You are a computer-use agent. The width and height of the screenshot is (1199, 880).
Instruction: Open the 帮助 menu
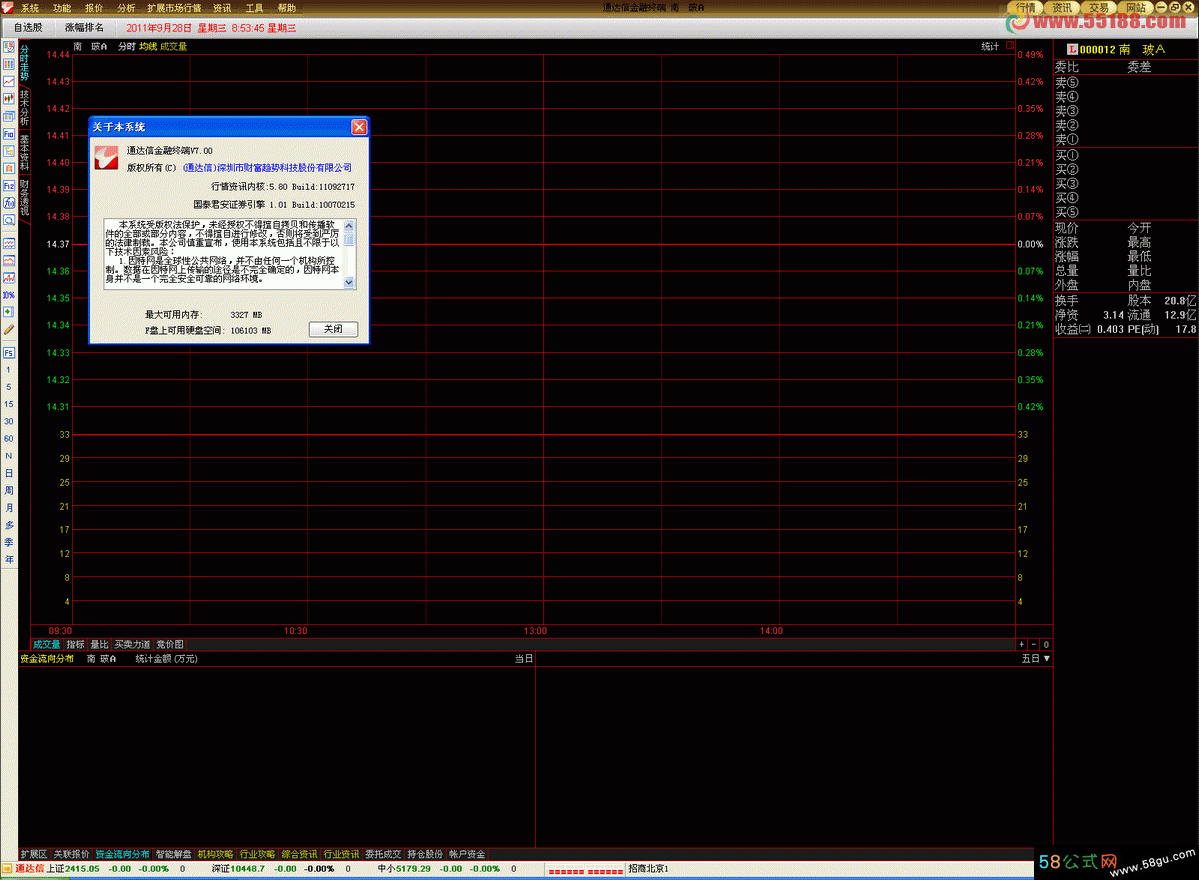pos(287,8)
